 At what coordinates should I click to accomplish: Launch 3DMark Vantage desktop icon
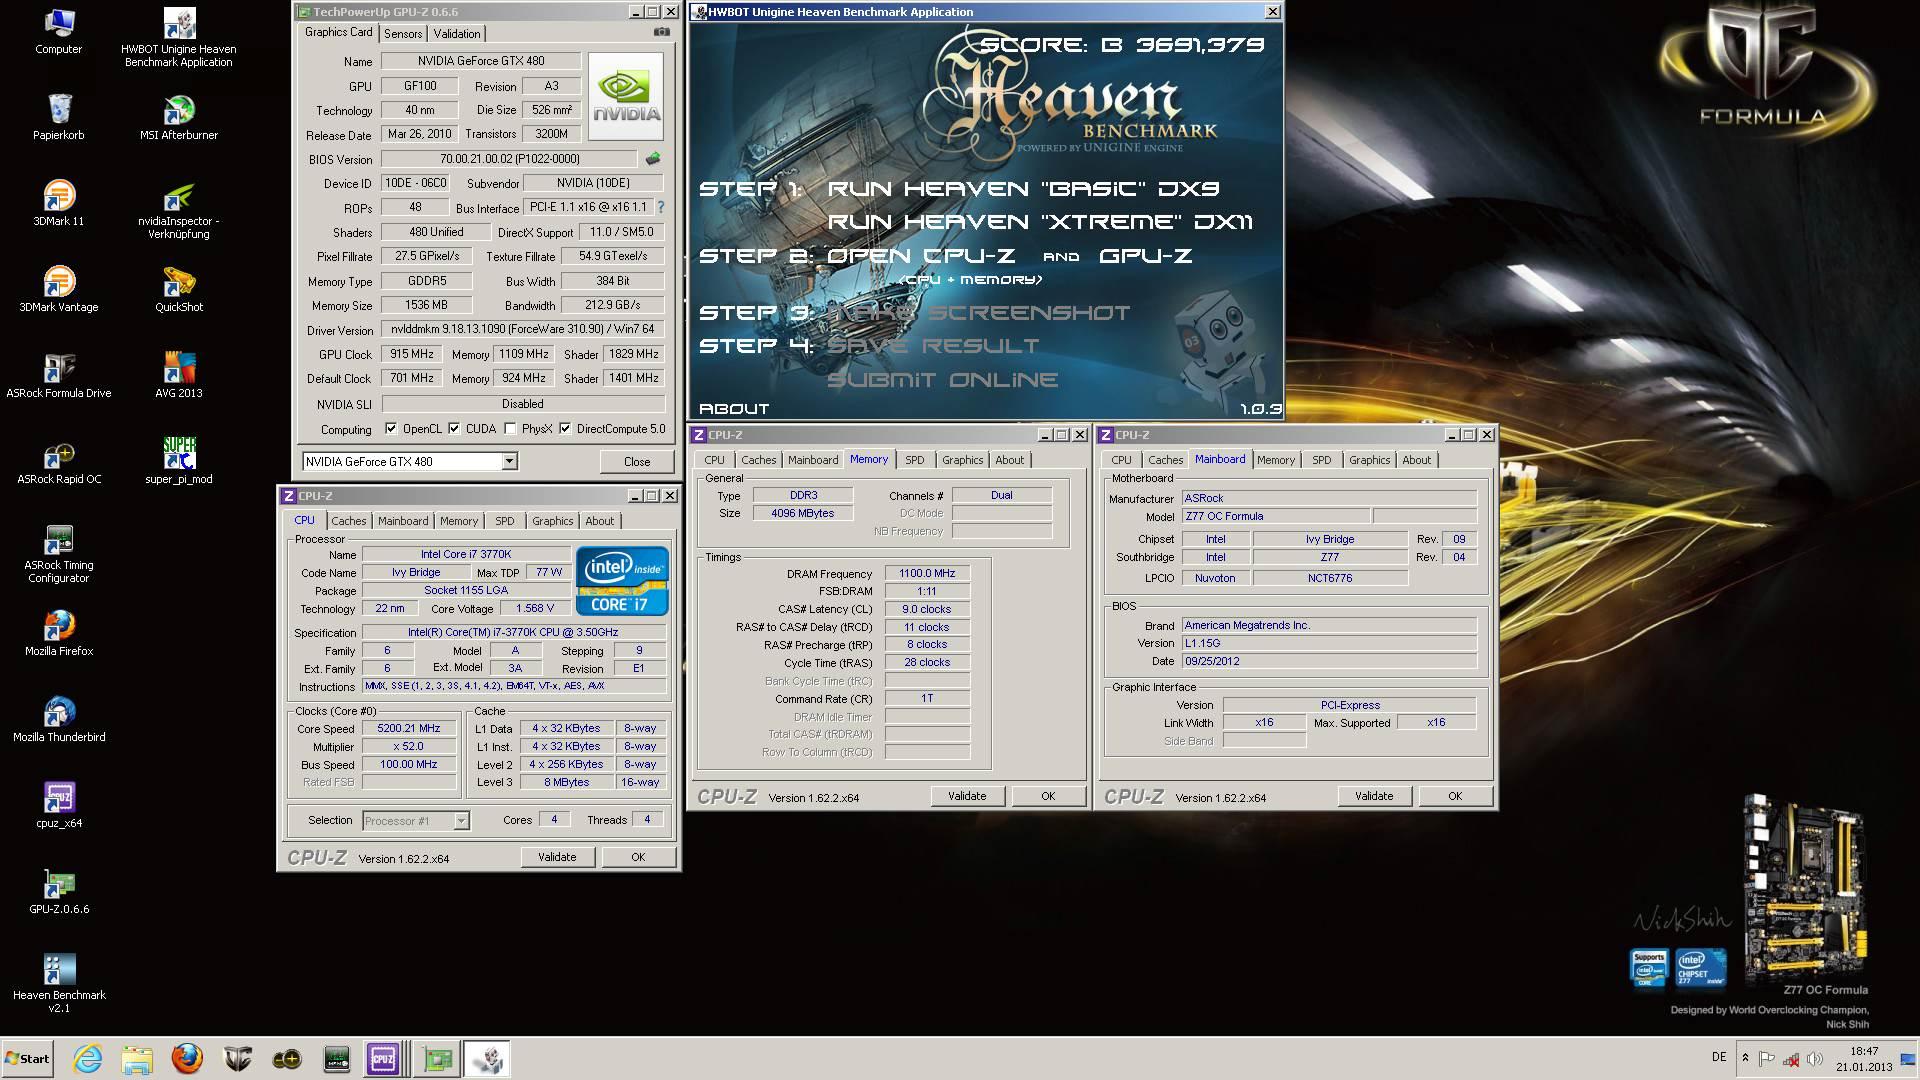[x=58, y=289]
